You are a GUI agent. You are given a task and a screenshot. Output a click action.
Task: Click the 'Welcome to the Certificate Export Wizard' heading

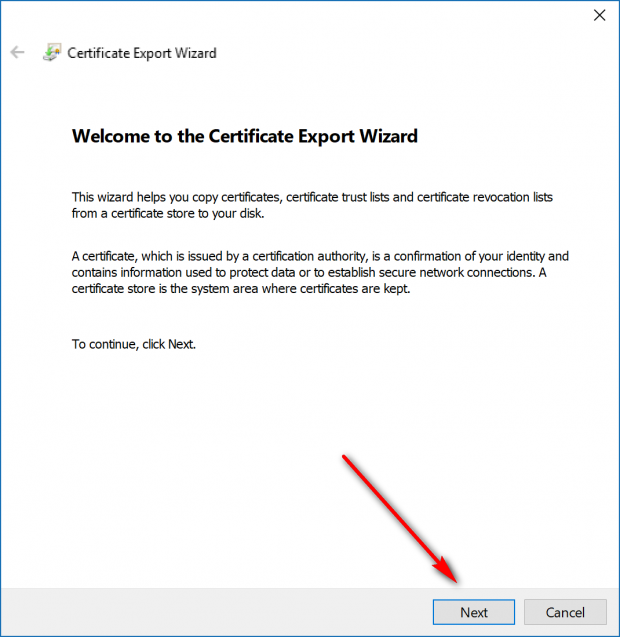245,136
